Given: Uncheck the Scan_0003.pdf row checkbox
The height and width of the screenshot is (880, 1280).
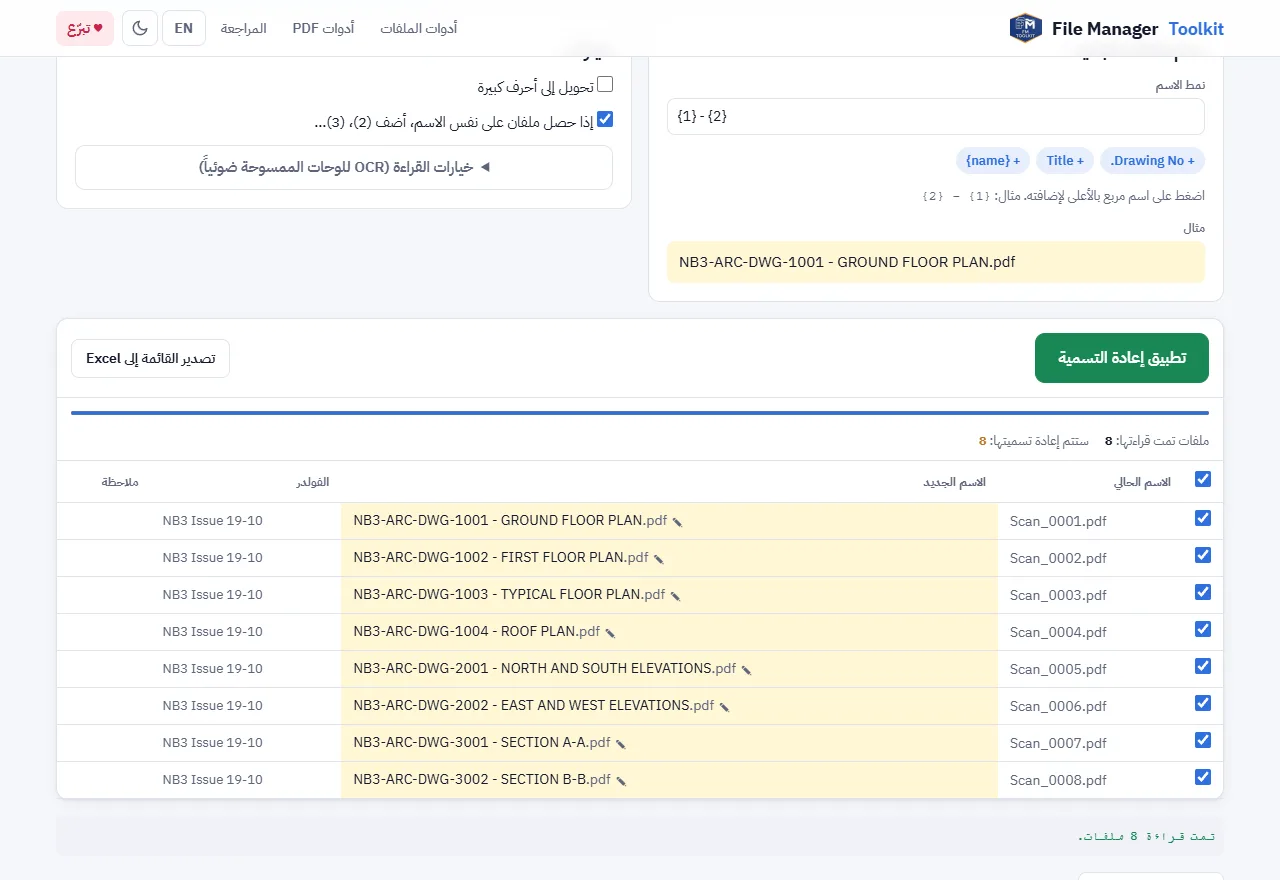Looking at the screenshot, I should 1203,592.
